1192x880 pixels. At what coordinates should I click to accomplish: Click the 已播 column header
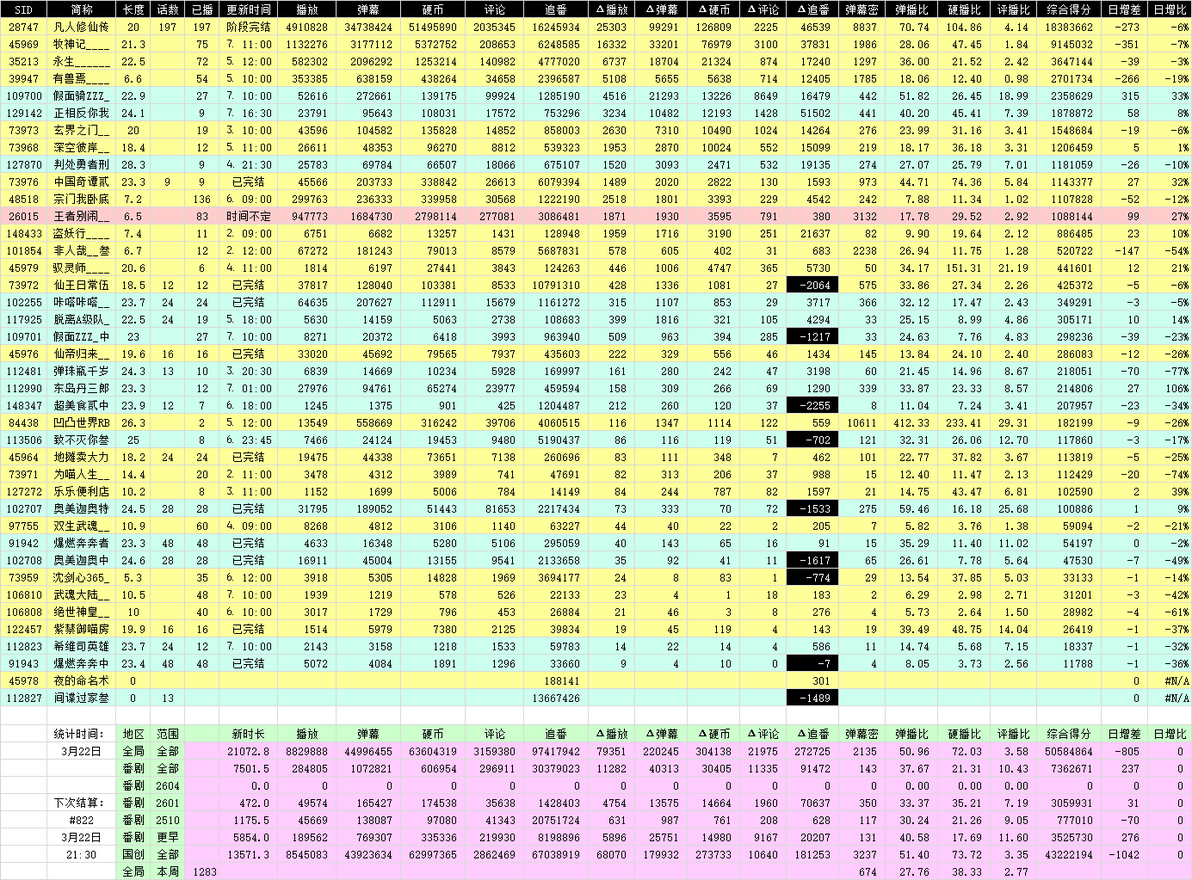202,9
